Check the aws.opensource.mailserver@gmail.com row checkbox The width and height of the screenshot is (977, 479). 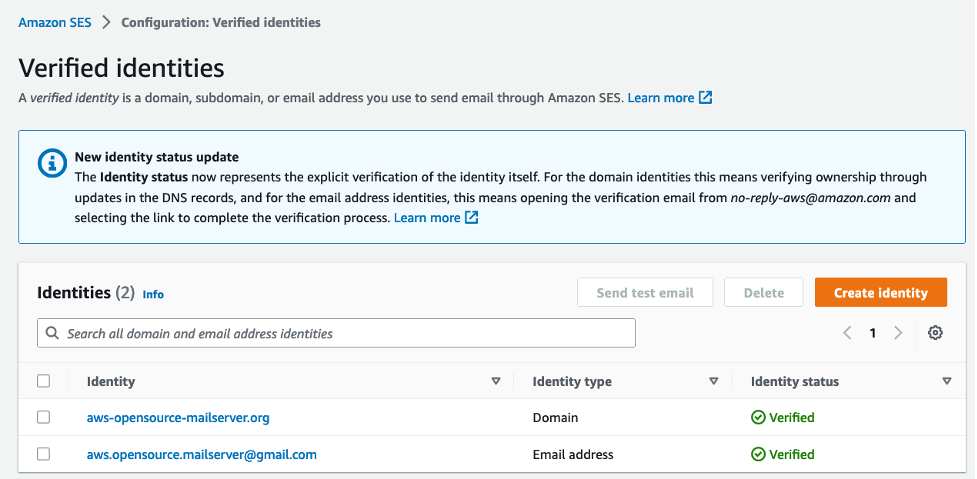coord(43,454)
